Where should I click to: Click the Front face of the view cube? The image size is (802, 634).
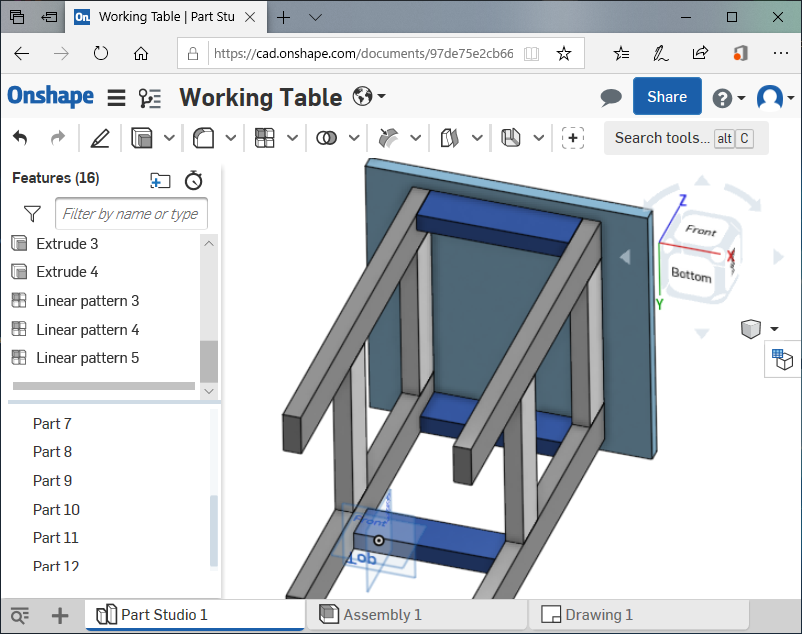tap(701, 231)
